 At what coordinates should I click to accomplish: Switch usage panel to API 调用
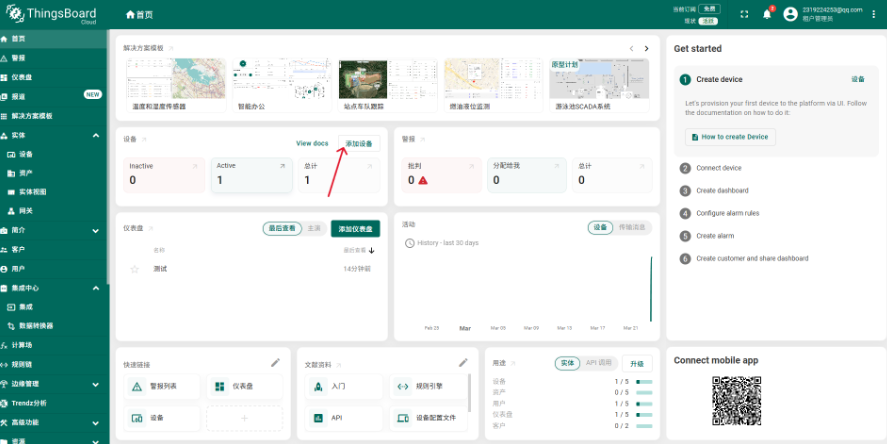pyautogui.click(x=599, y=363)
